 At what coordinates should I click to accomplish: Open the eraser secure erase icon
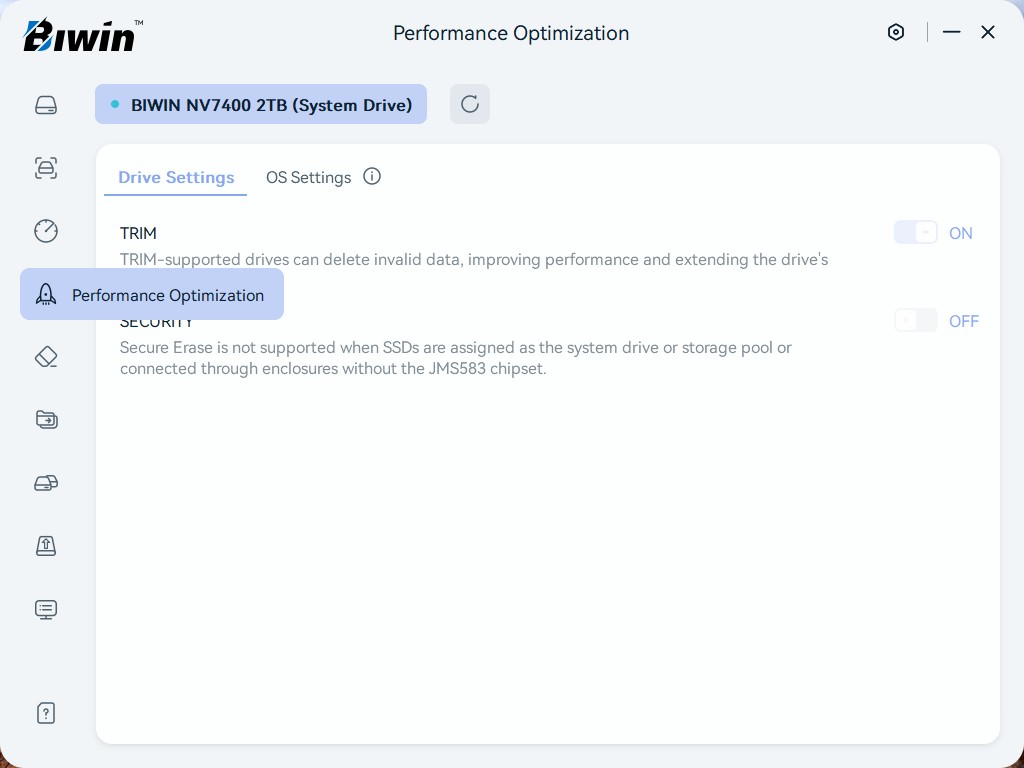tap(46, 357)
